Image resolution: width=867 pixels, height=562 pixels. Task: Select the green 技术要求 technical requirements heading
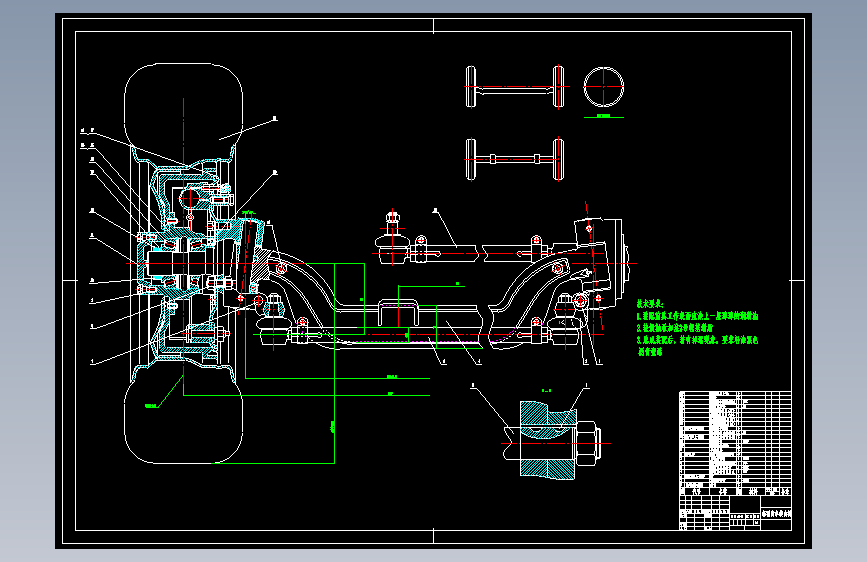point(650,304)
